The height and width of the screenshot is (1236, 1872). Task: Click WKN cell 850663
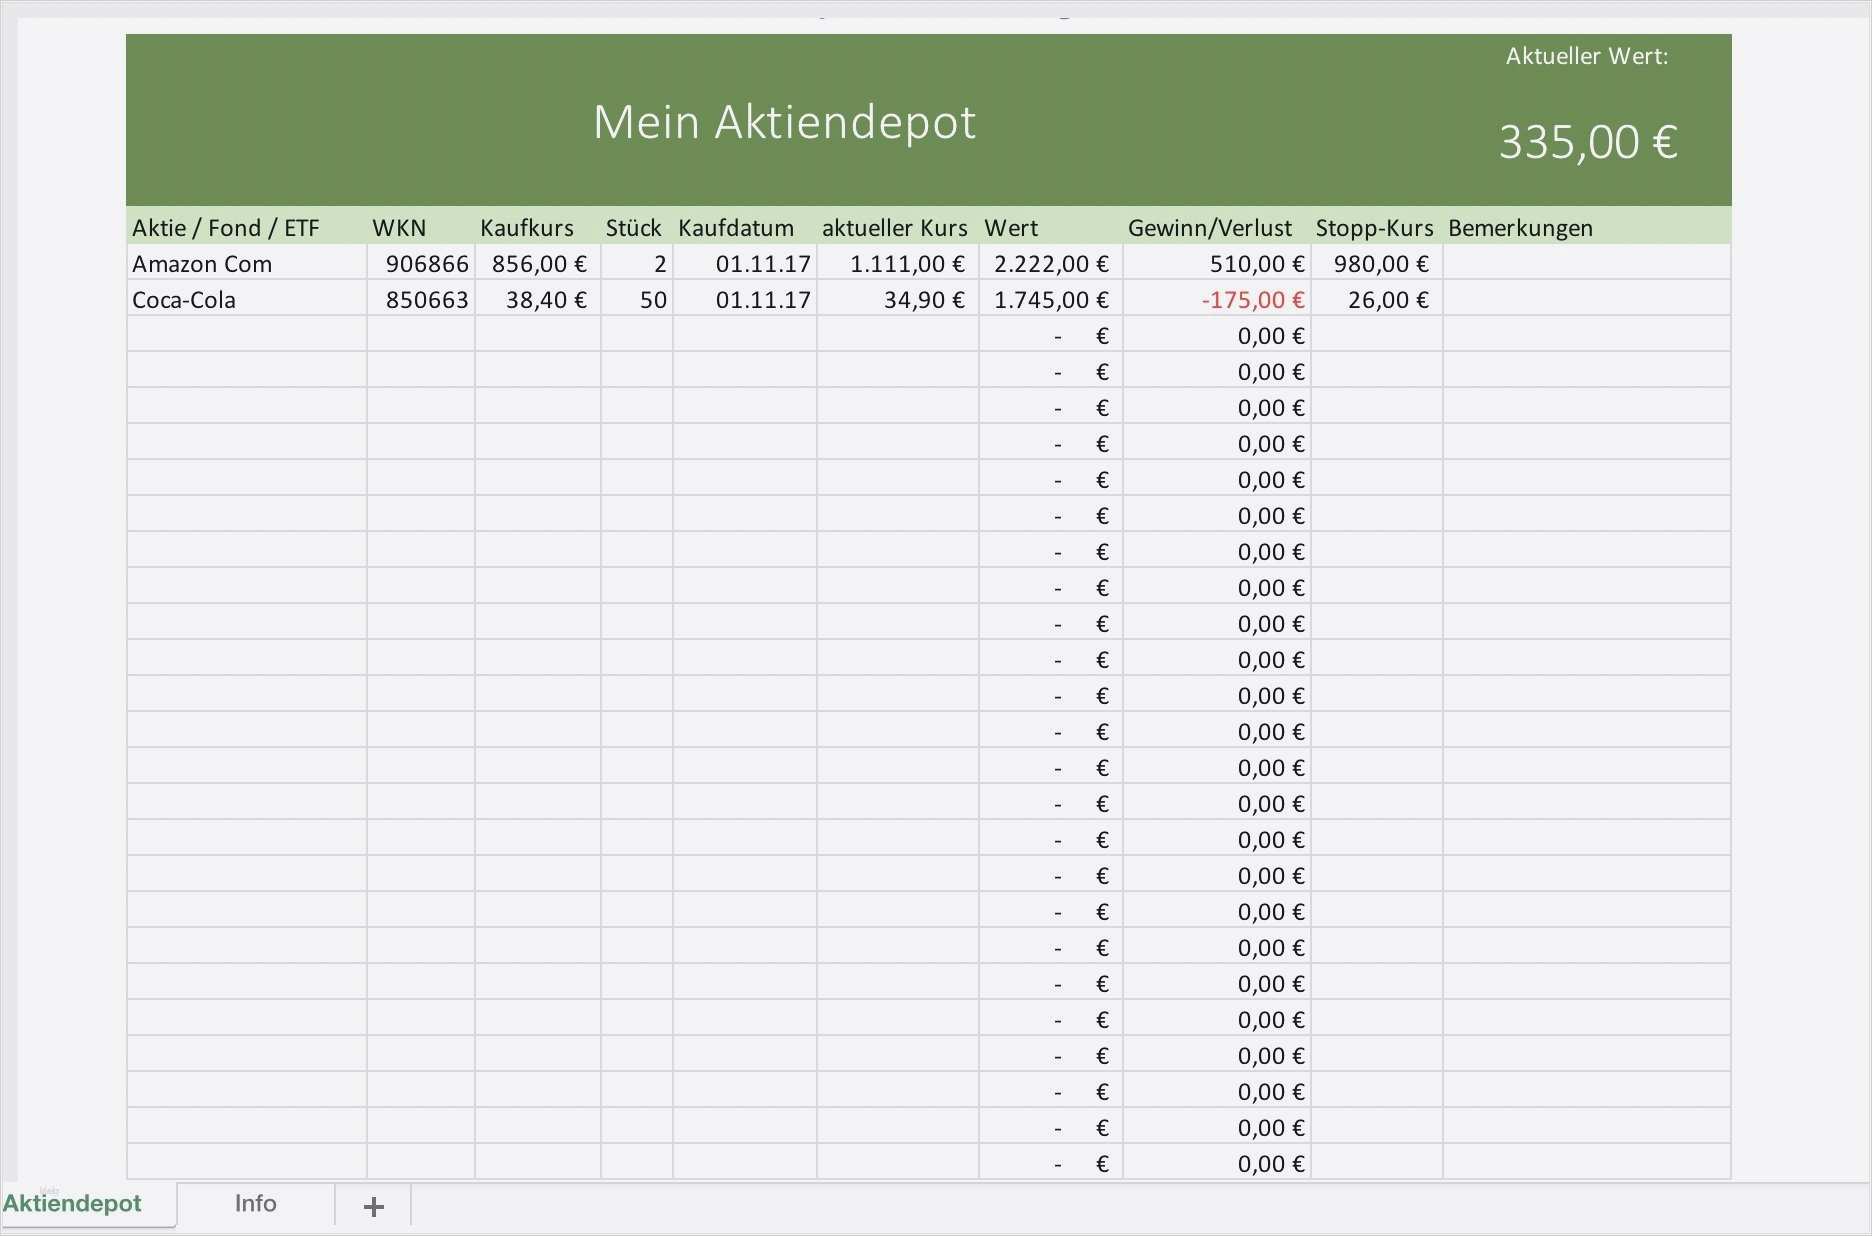point(421,300)
